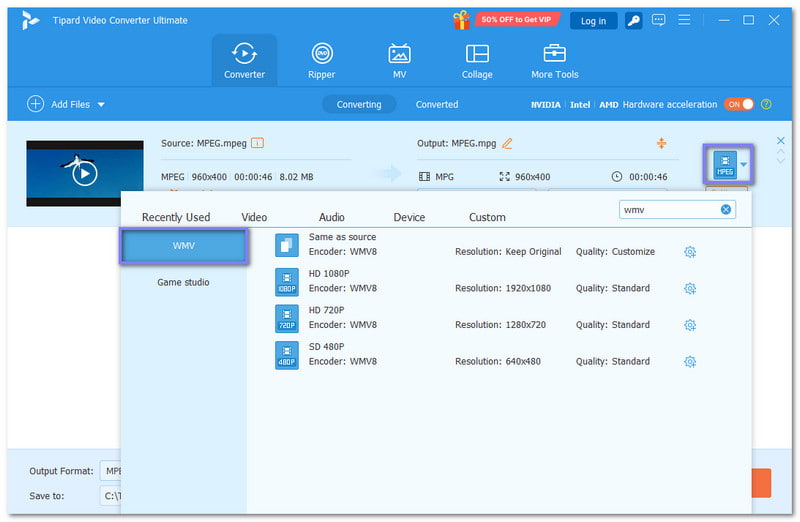Viewport: 800px width, 522px height.
Task: Click the MPEG output format icon
Action: click(x=724, y=164)
